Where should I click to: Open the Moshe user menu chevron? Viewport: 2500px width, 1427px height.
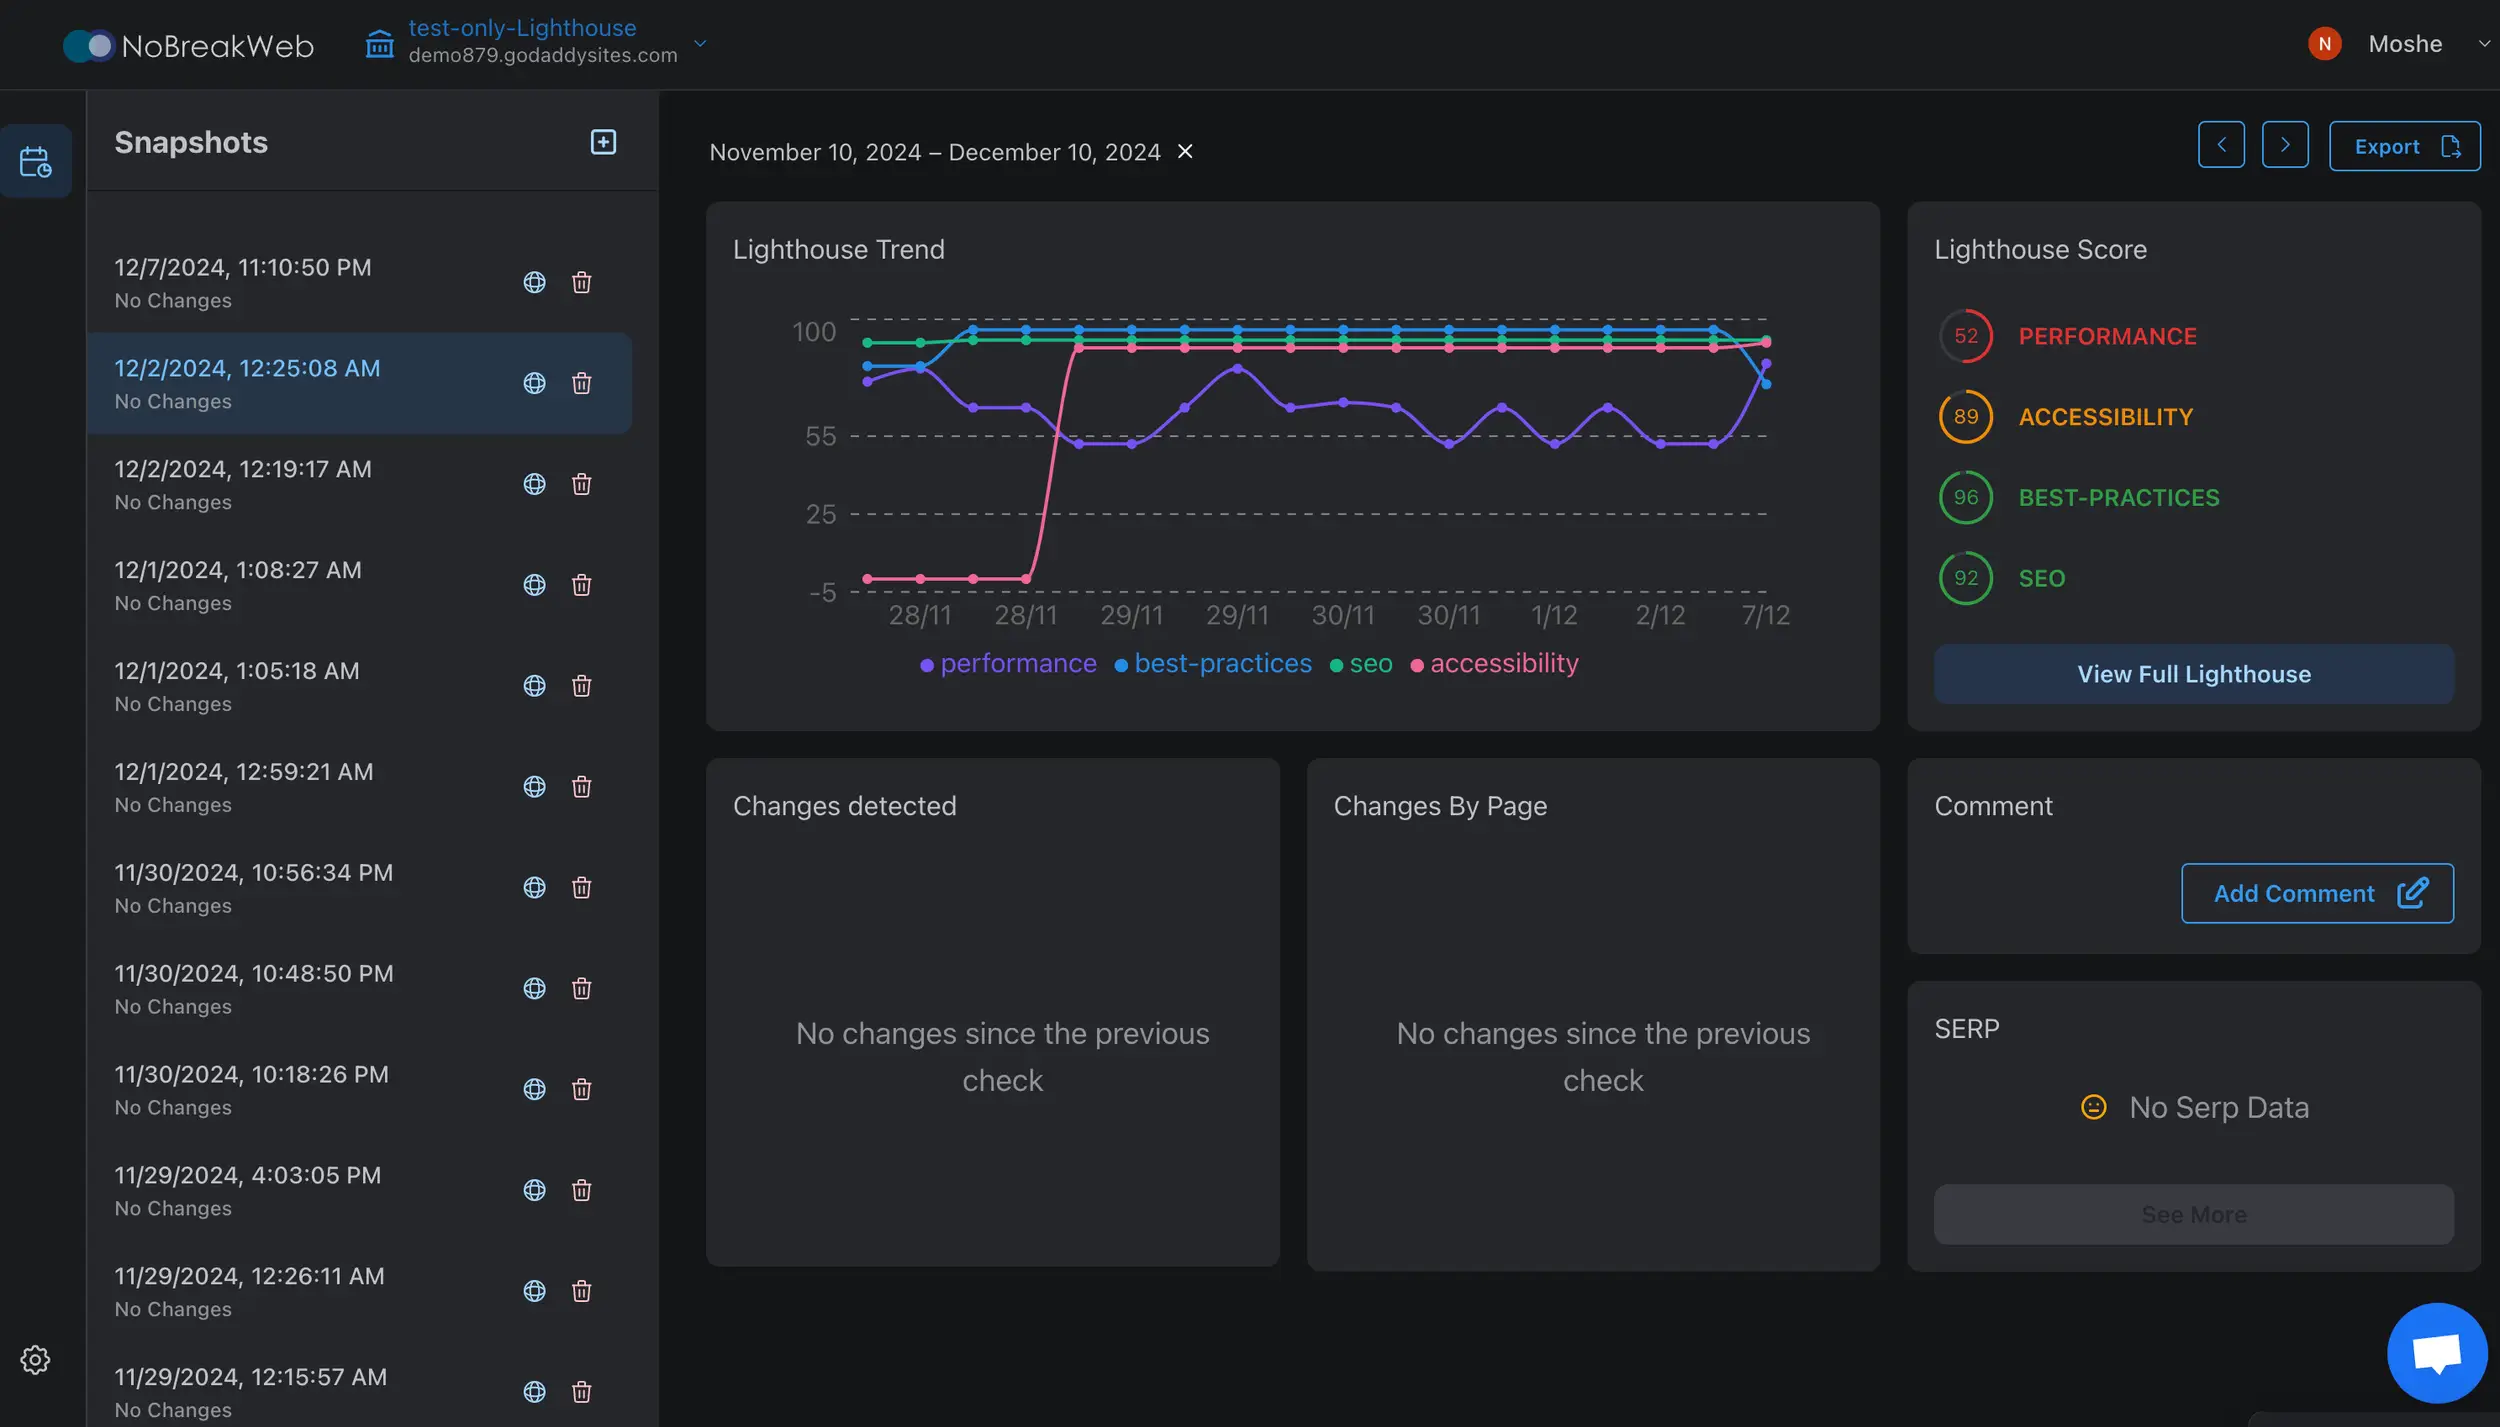click(x=2483, y=44)
